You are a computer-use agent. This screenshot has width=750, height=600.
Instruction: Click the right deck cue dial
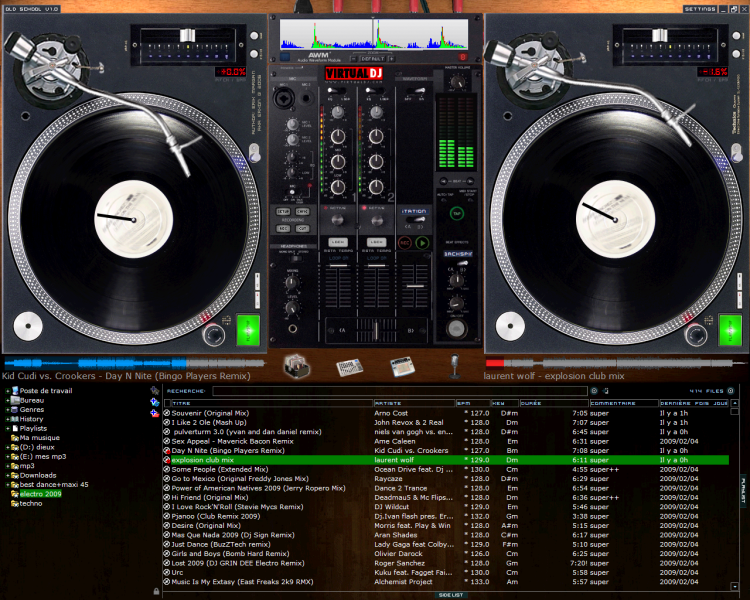[x=695, y=334]
